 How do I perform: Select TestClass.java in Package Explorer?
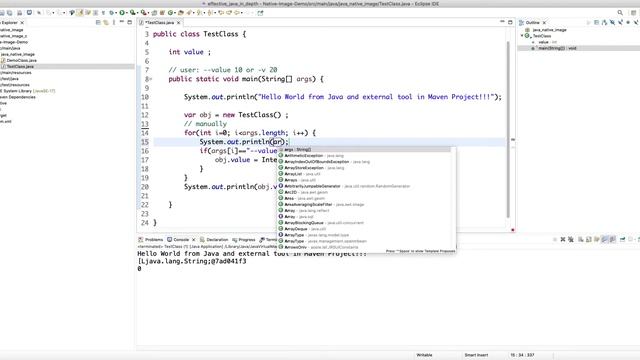pyautogui.click(x=17, y=66)
